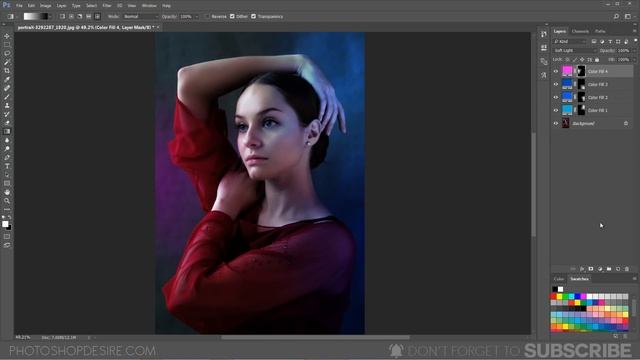Image resolution: width=640 pixels, height=360 pixels.
Task: Hide the Color Fill 4 layer
Action: click(x=556, y=71)
